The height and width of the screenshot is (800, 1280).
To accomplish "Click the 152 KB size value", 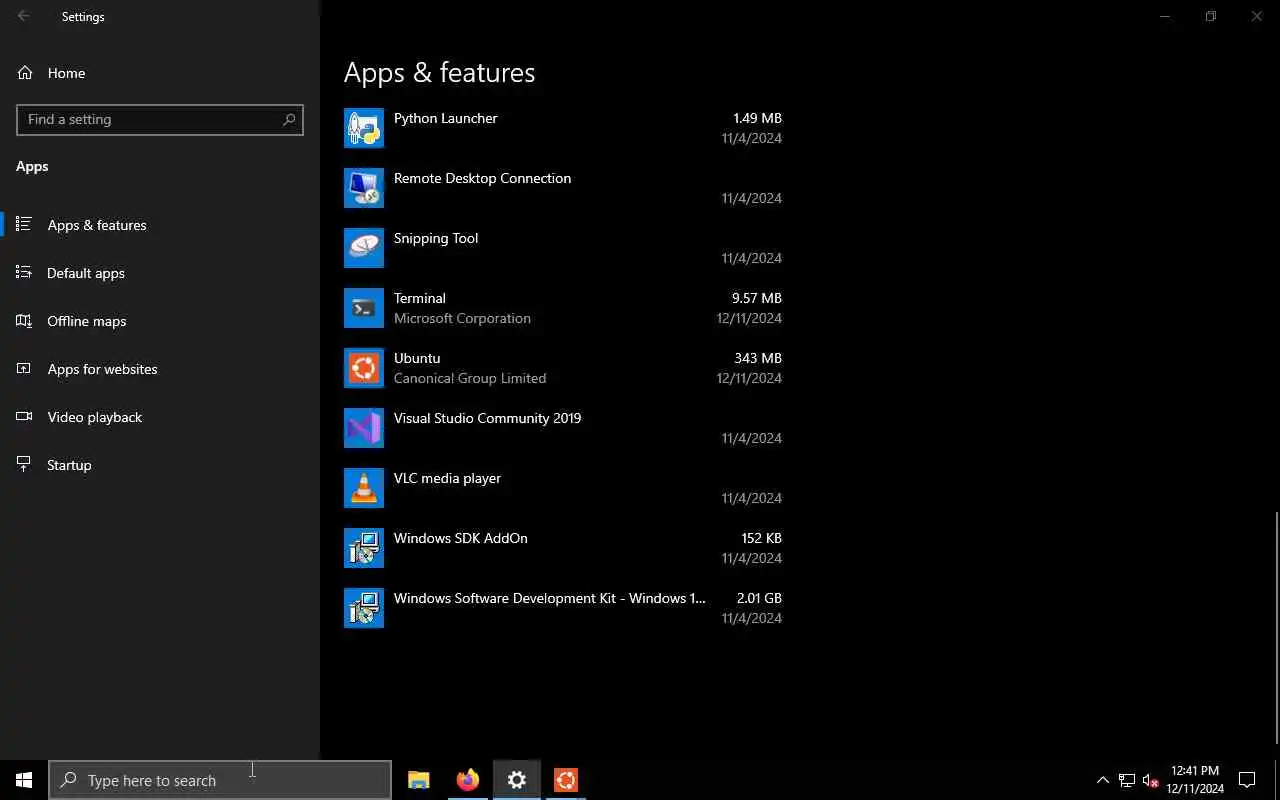I will (x=761, y=538).
